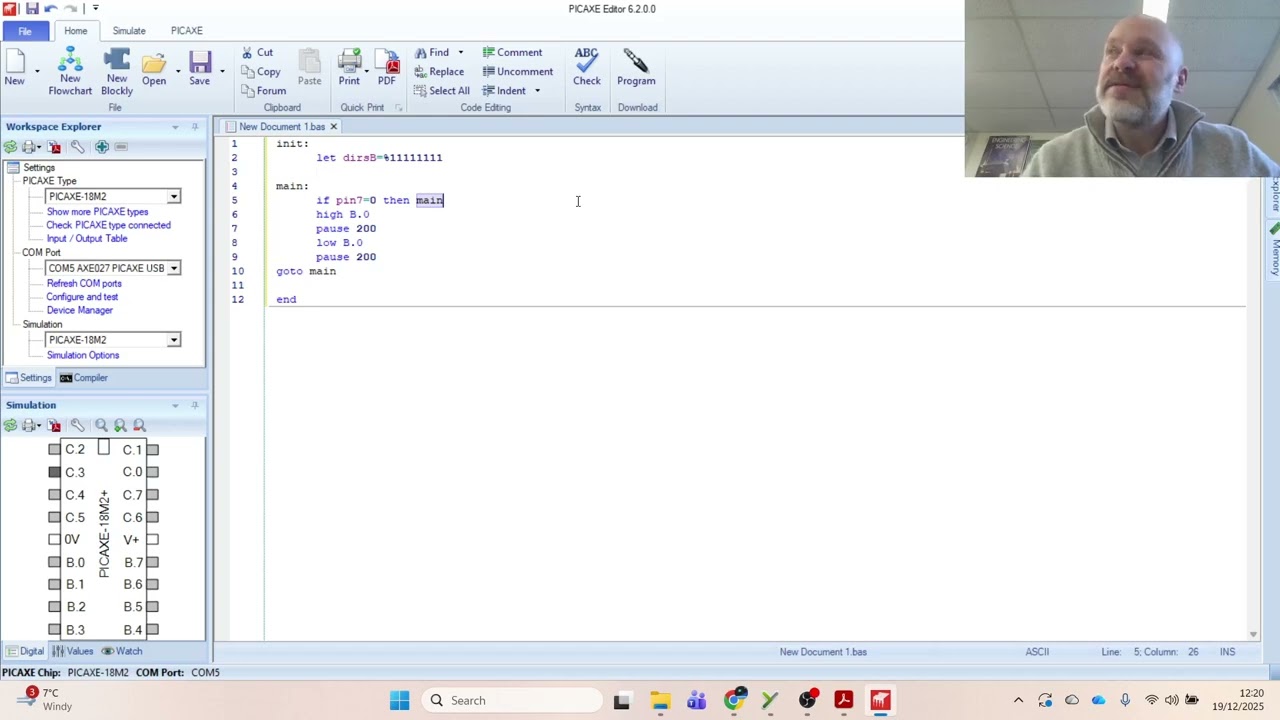Open the Workspace Explorer panel options arrow
Image resolution: width=1280 pixels, height=720 pixels.
pos(175,127)
